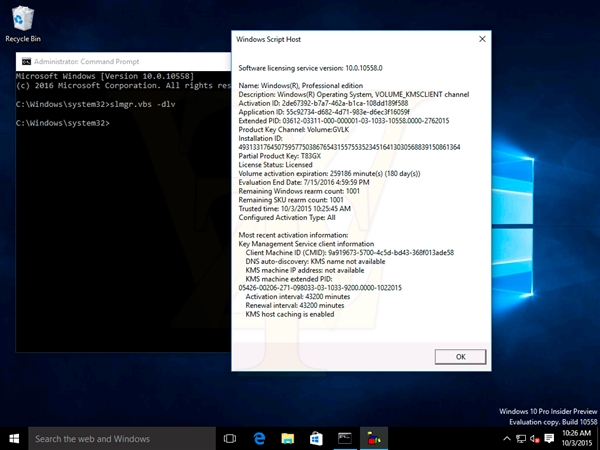Close the Windows Script Host dialog
This screenshot has height=450, width=600.
[482, 39]
